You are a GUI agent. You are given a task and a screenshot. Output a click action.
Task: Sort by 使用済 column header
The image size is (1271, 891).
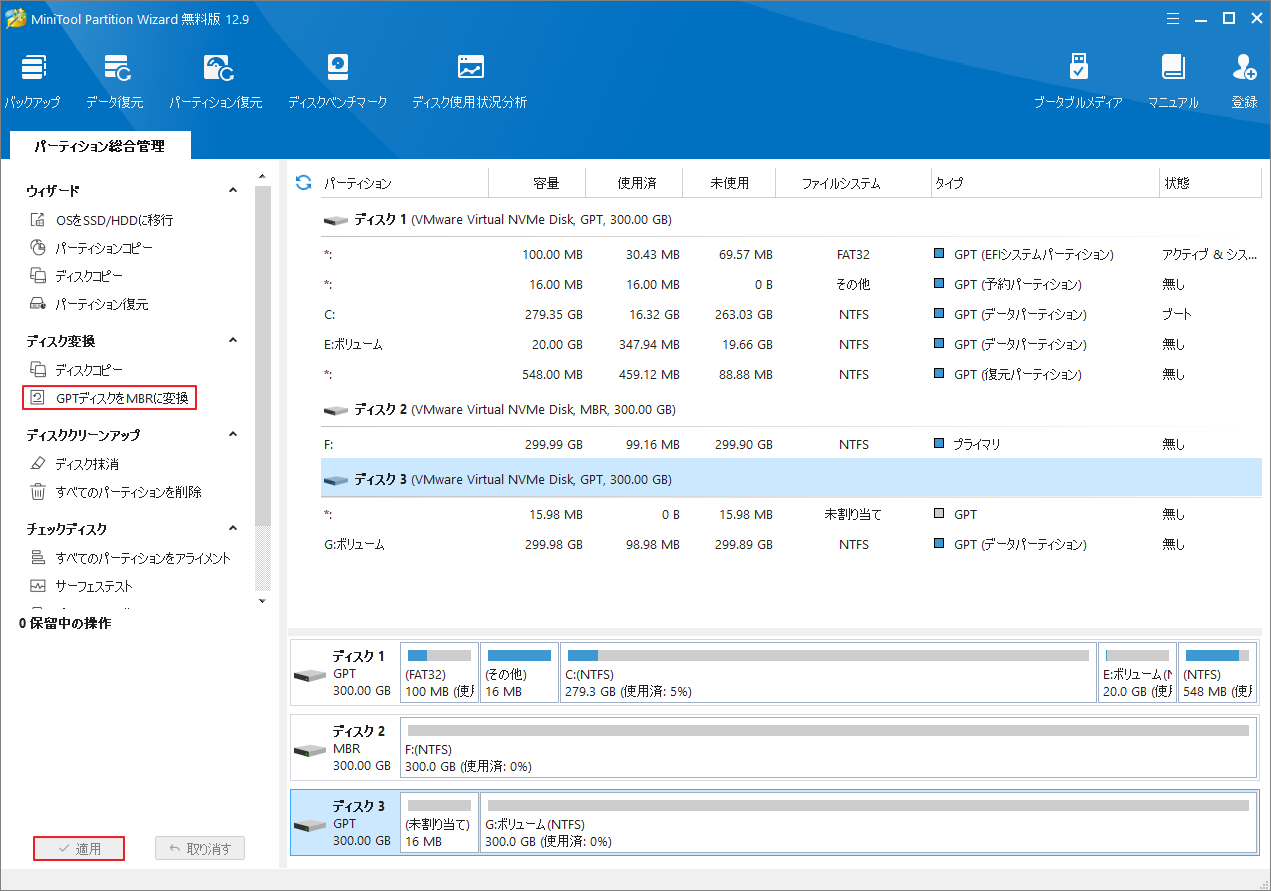click(x=634, y=183)
